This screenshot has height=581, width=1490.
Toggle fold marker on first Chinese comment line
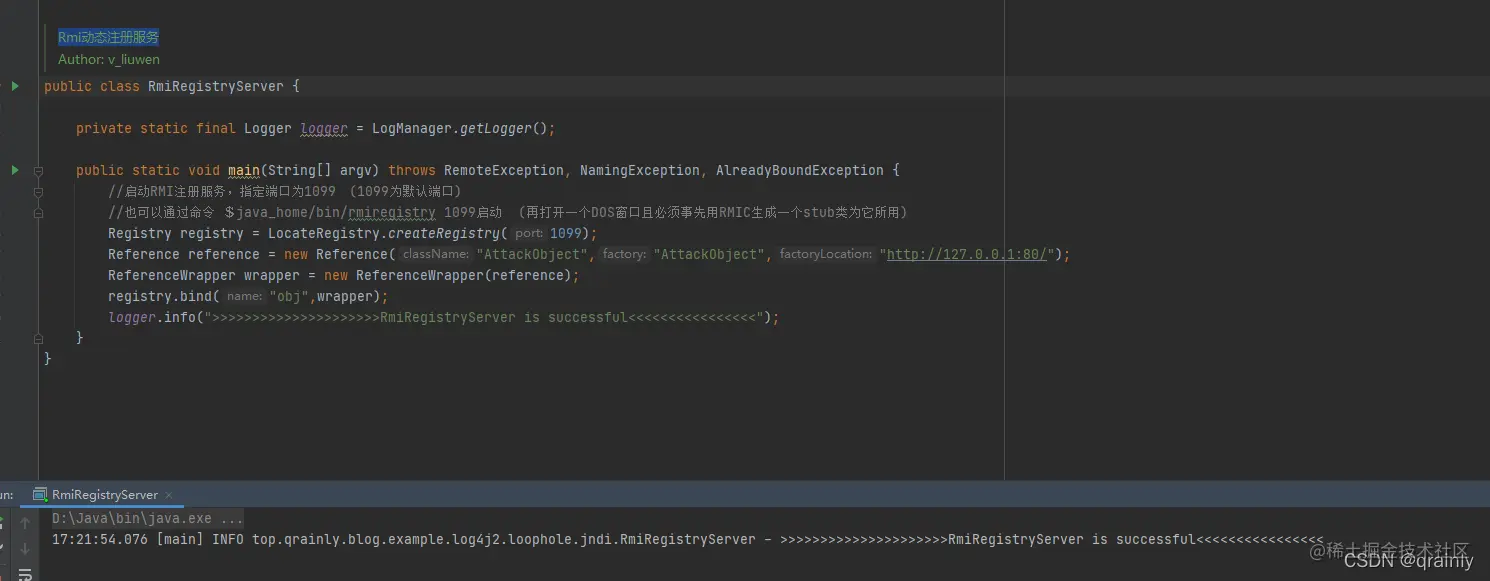38,192
